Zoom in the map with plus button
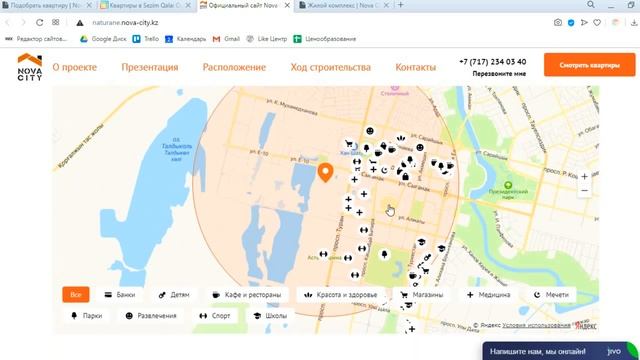 tap(584, 177)
